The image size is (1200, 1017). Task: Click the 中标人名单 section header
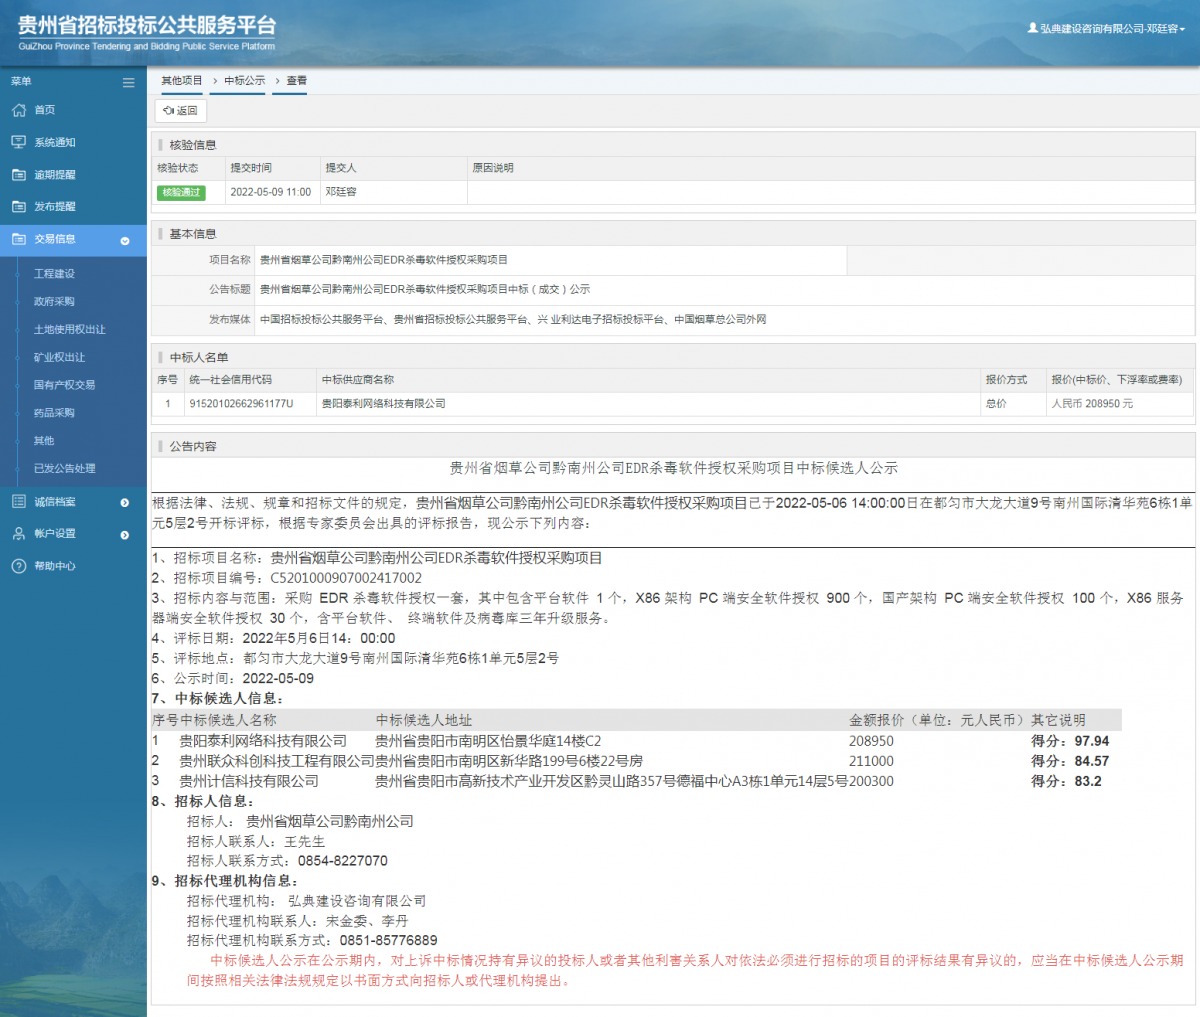point(199,357)
